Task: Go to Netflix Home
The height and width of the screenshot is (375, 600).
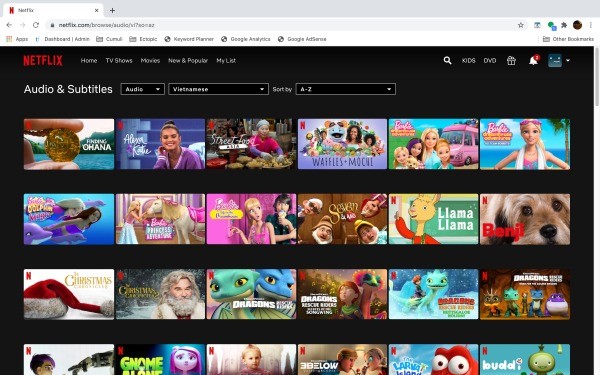Action: coord(89,60)
